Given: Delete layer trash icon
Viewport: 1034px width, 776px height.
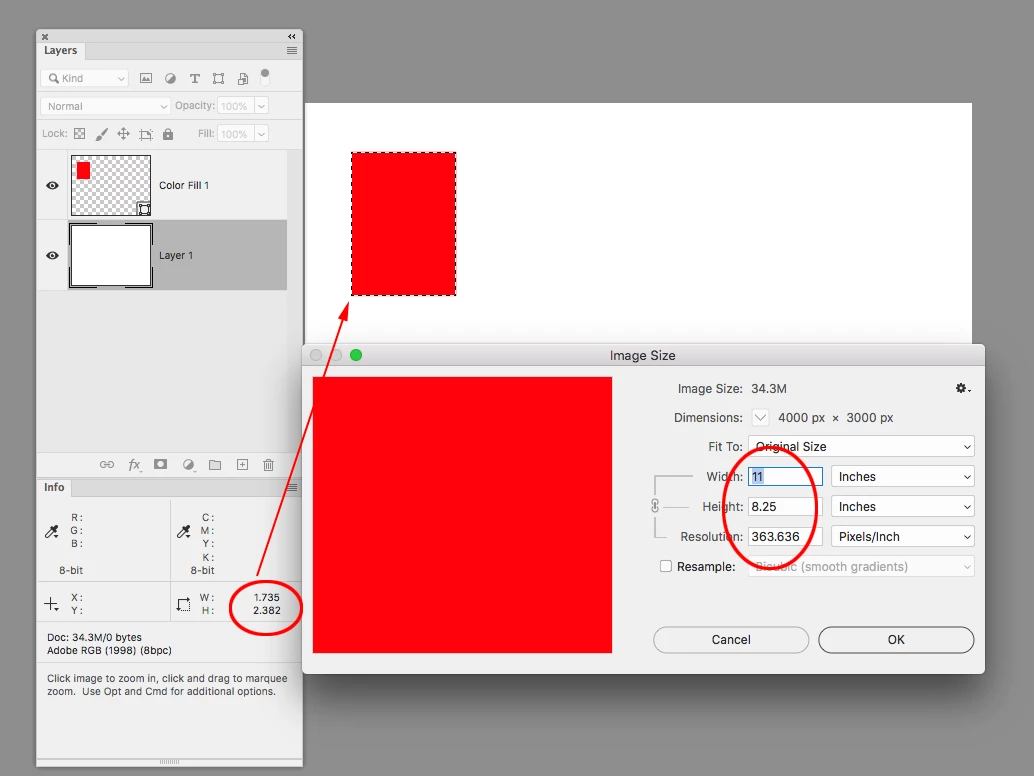Looking at the screenshot, I should (268, 465).
